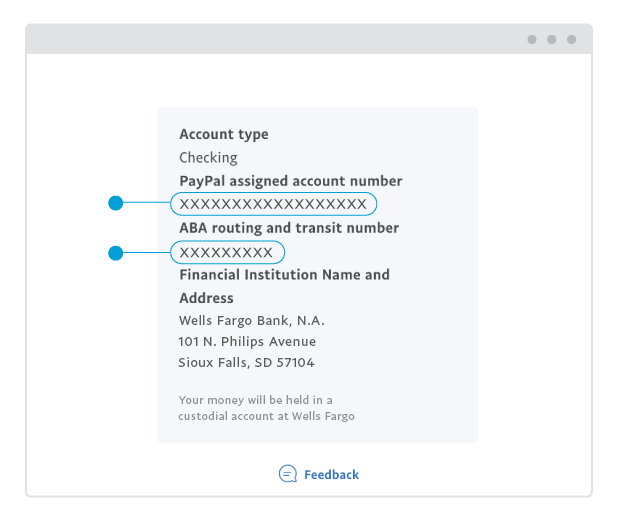618x522 pixels.
Task: Click the ABA routing and transit number label
Action: [x=289, y=228]
